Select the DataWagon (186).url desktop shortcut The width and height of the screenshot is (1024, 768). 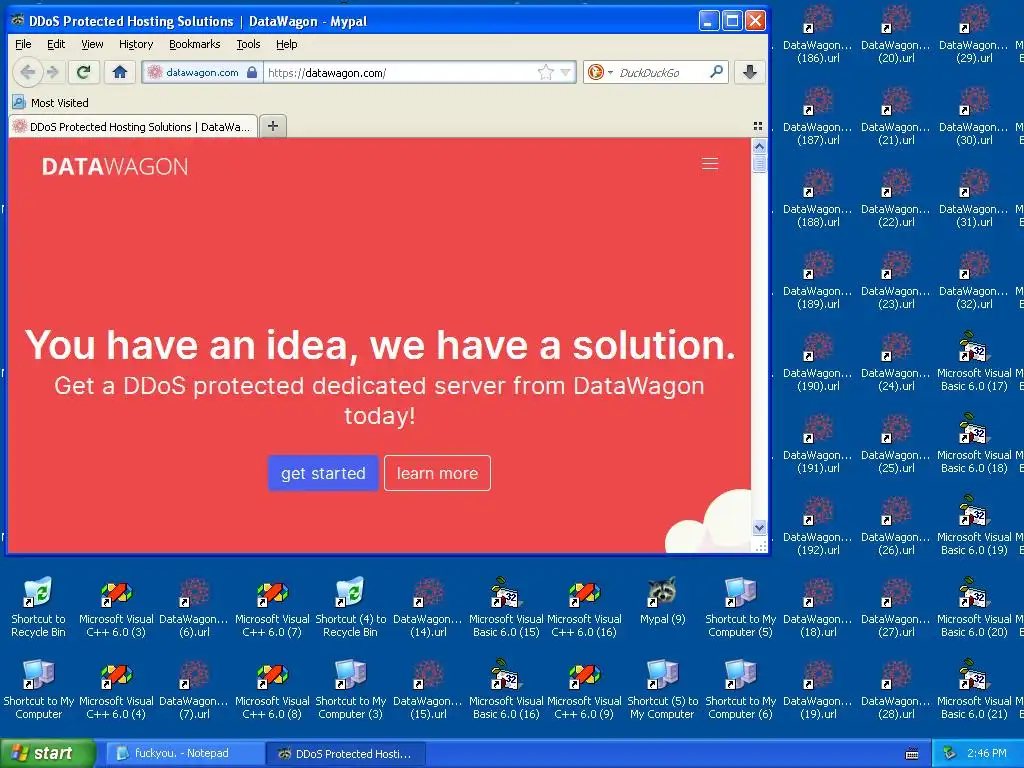(818, 33)
